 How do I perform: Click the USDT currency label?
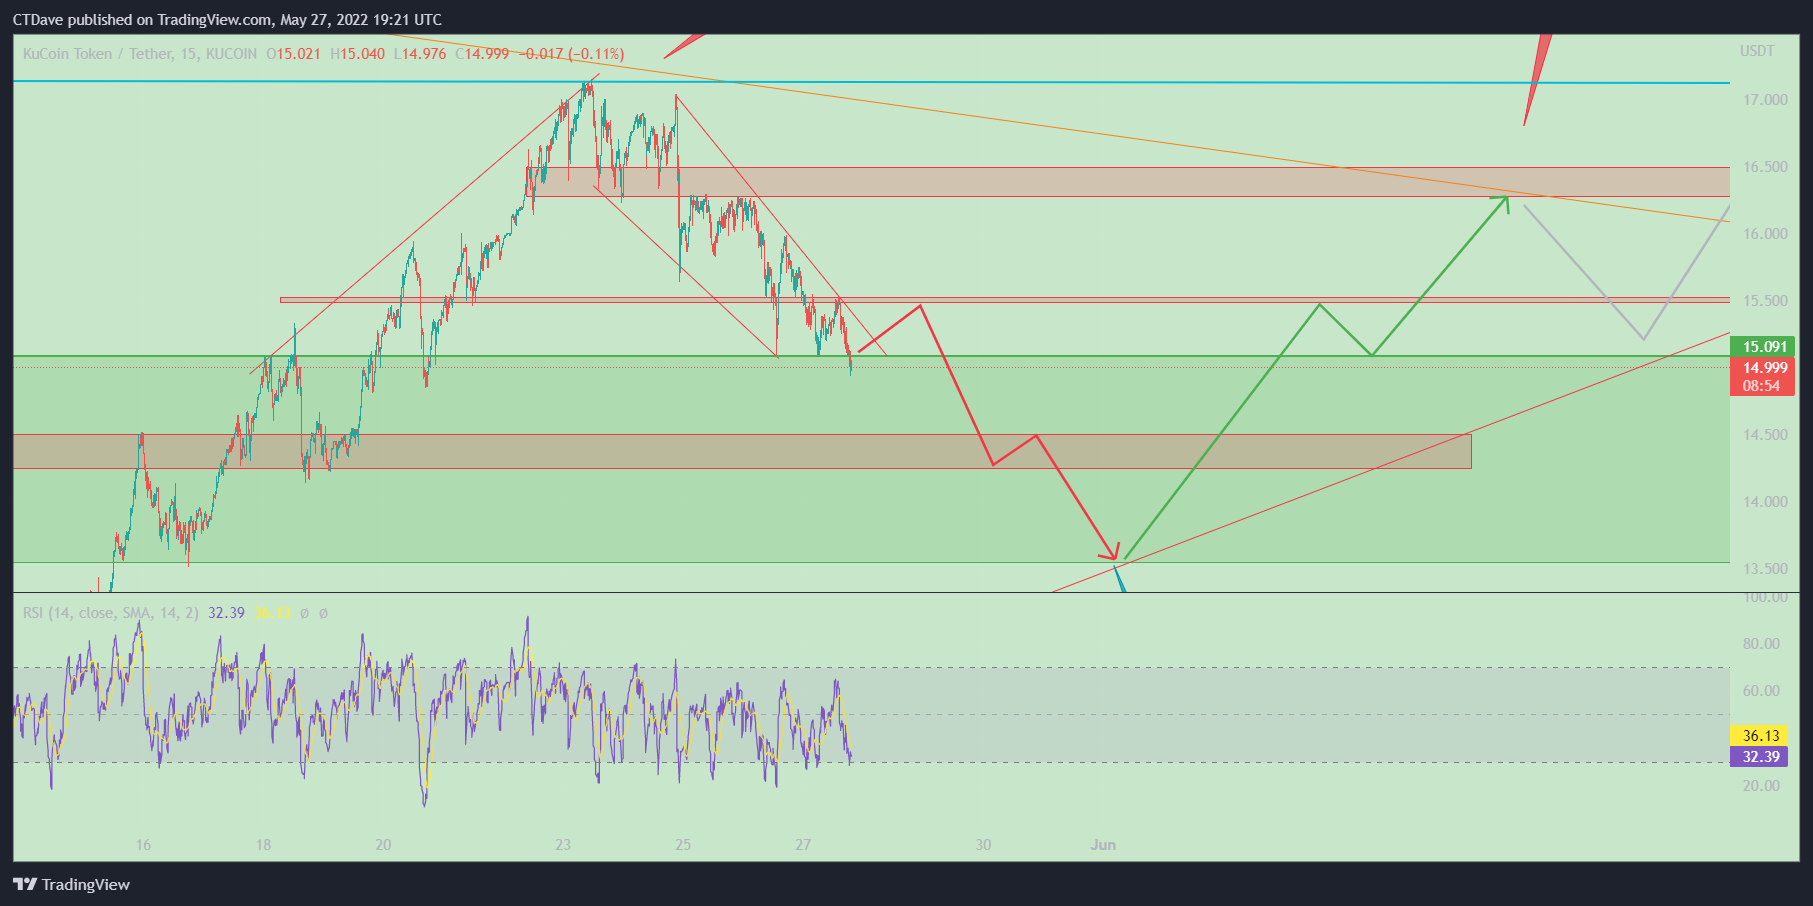pyautogui.click(x=1757, y=51)
